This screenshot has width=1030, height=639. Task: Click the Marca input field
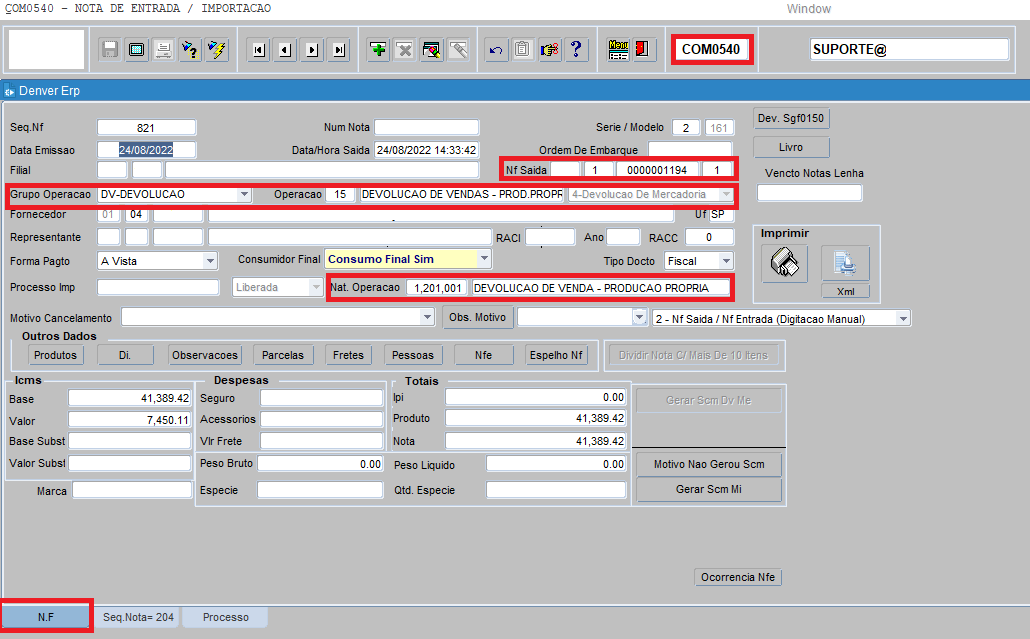131,490
